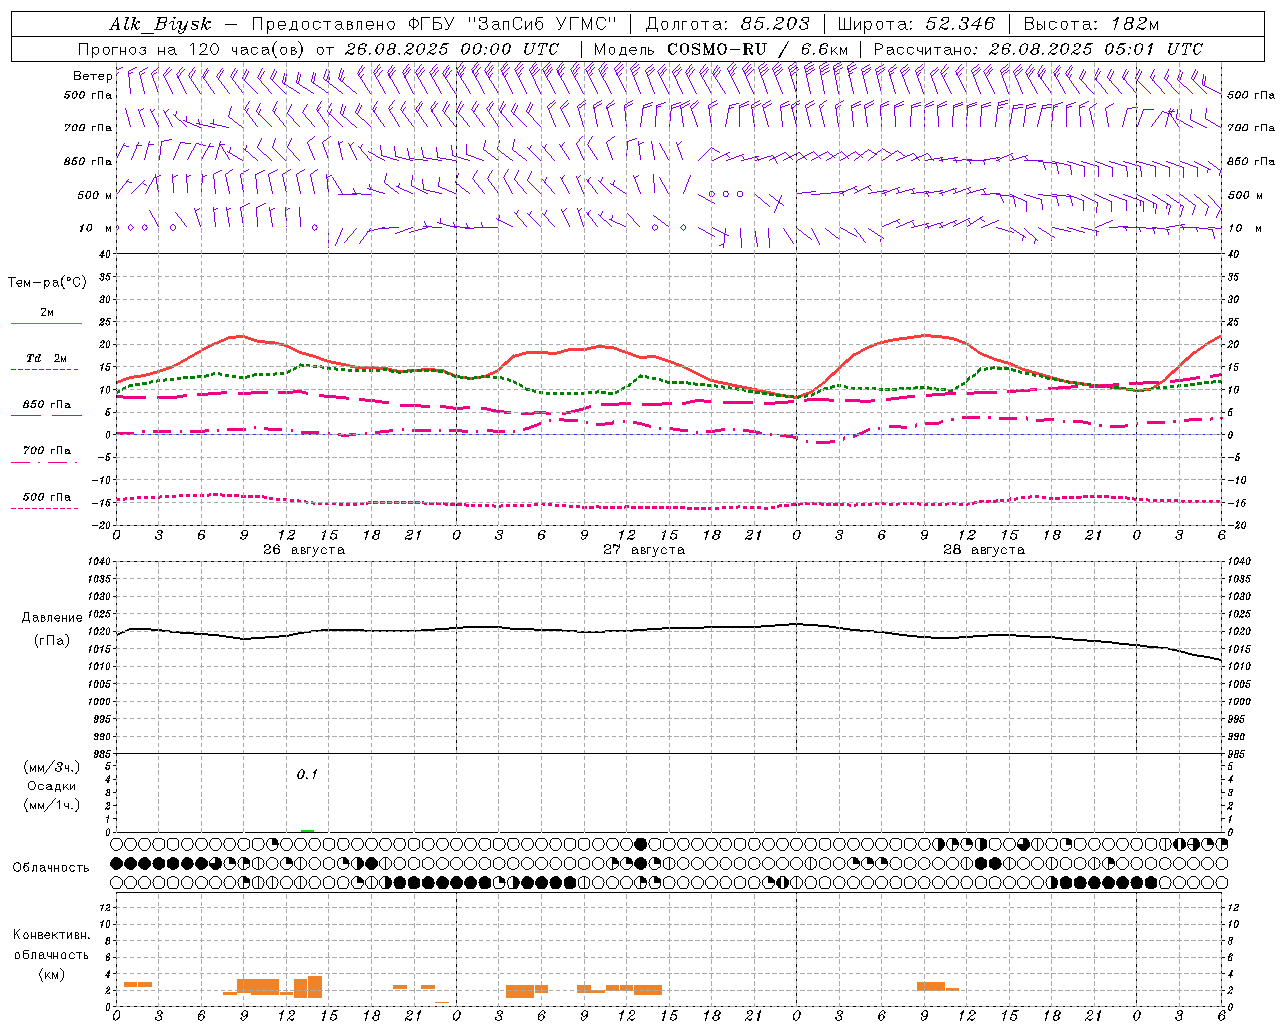This screenshot has height=1024, width=1280.
Task: Click the Облачность row label
Action: pos(51,868)
